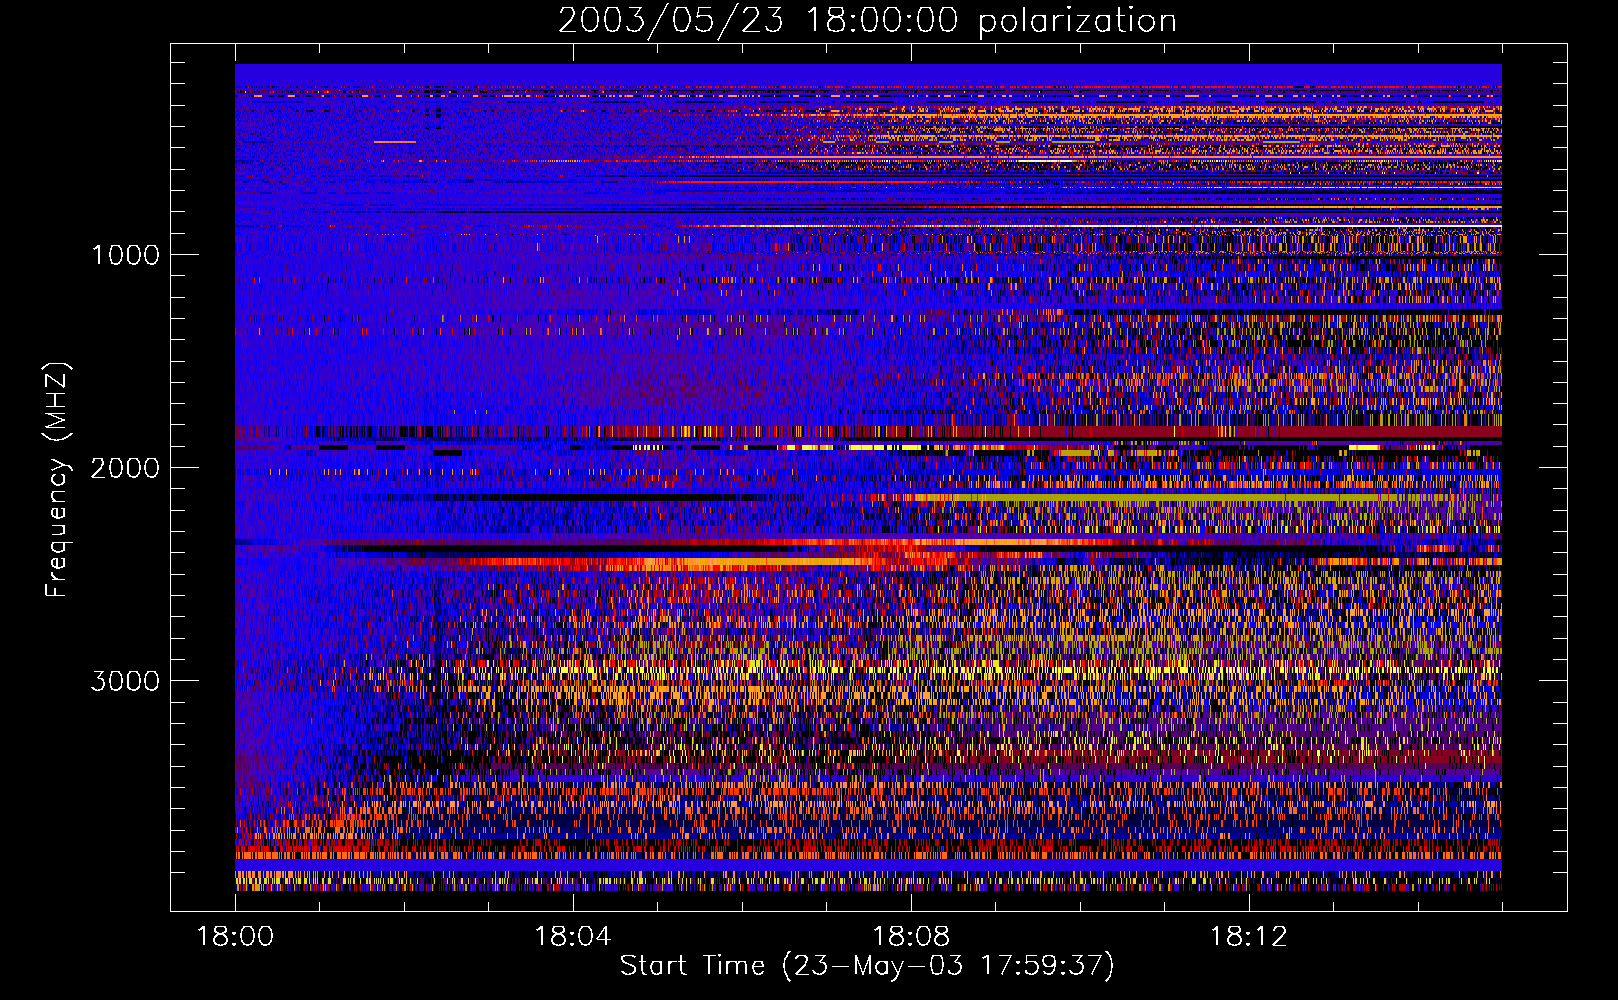
Task: Click the "Start Time (23-May-03 17:59:37)" label
Action: (867, 966)
